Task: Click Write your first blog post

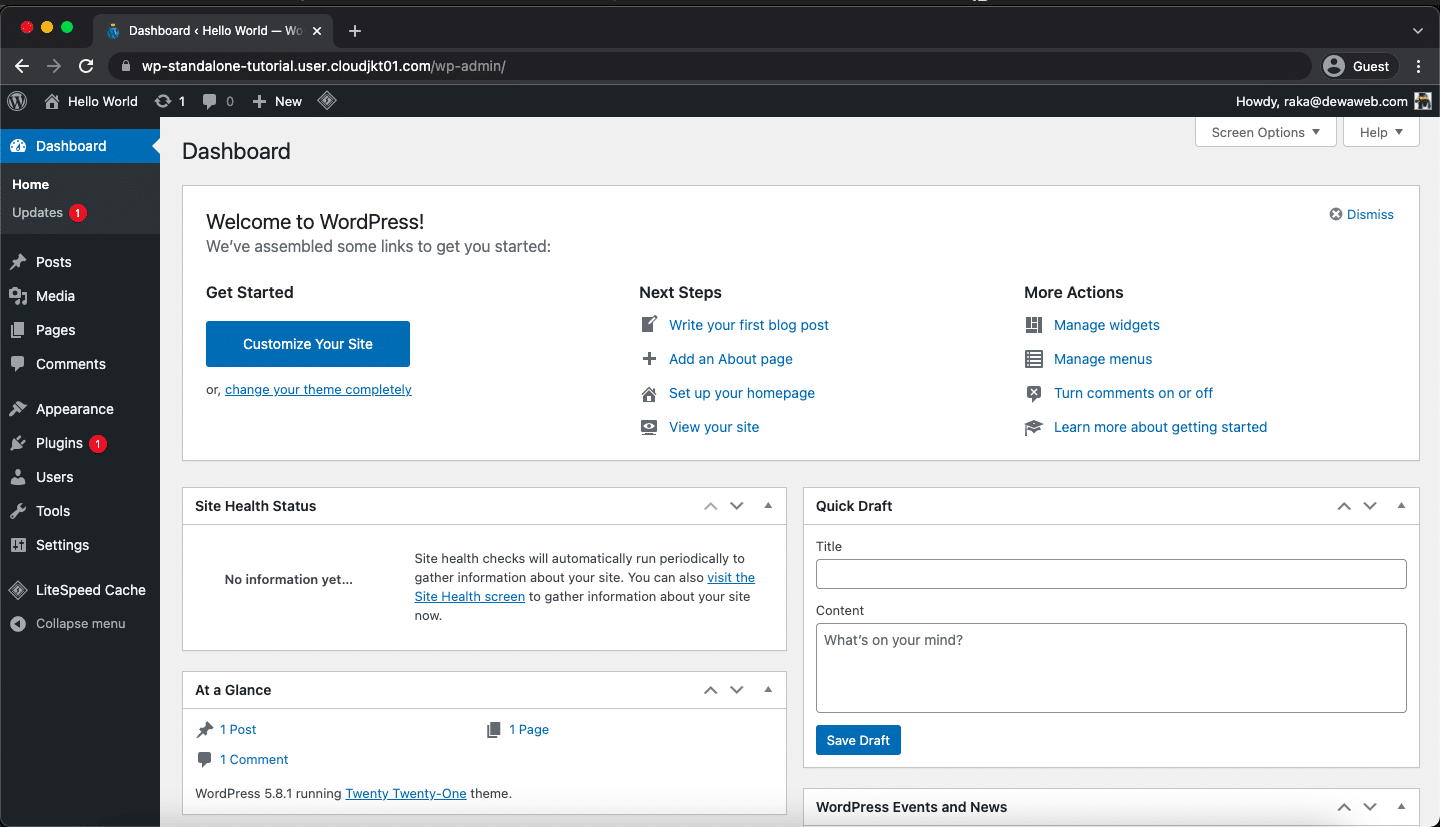Action: point(749,325)
